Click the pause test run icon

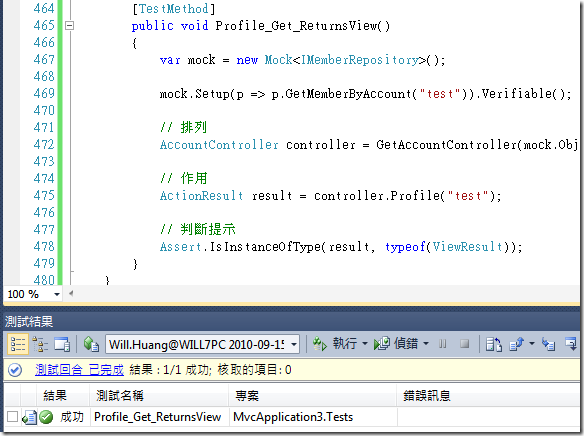coord(442,344)
